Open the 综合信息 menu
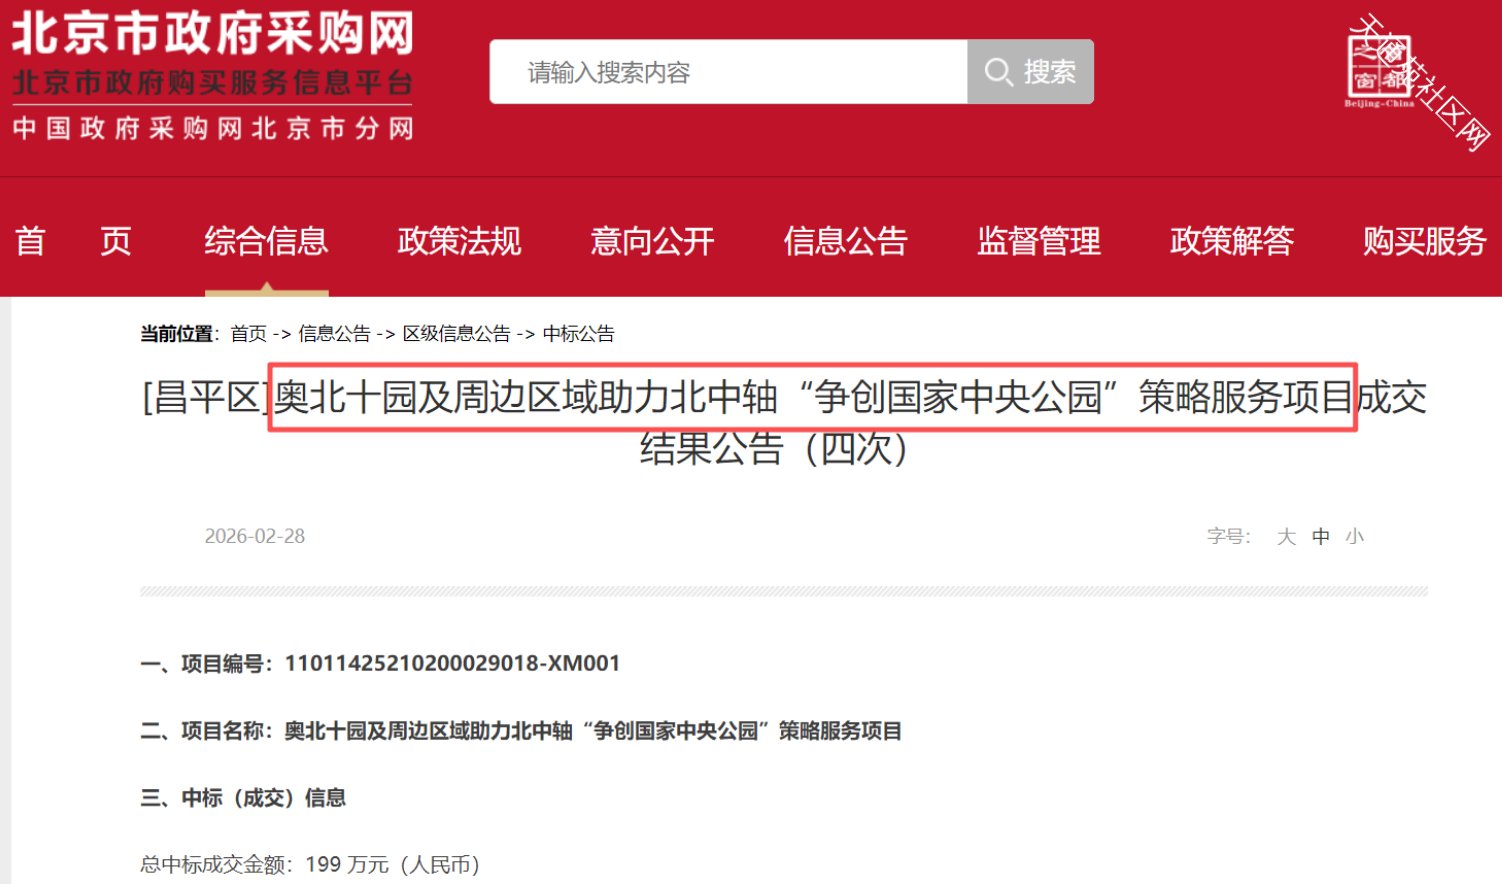Viewport: 1502px width, 884px height. (267, 242)
